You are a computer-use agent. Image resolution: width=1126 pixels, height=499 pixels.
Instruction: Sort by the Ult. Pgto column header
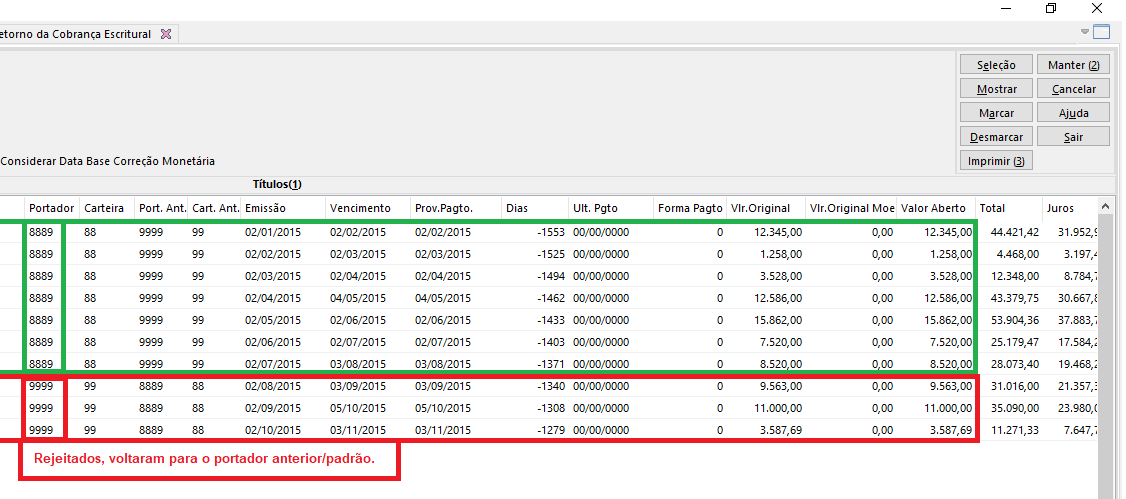[611, 208]
